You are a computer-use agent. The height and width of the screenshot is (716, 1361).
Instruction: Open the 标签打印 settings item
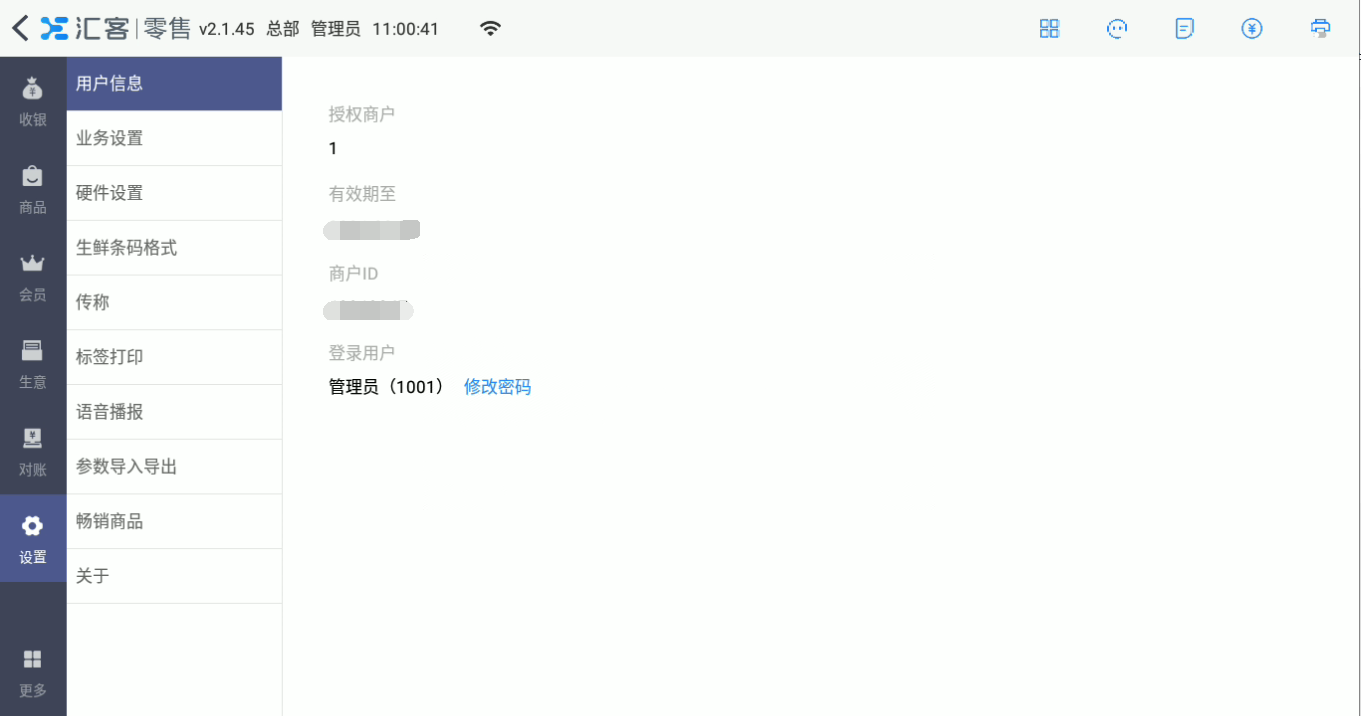[x=174, y=357]
